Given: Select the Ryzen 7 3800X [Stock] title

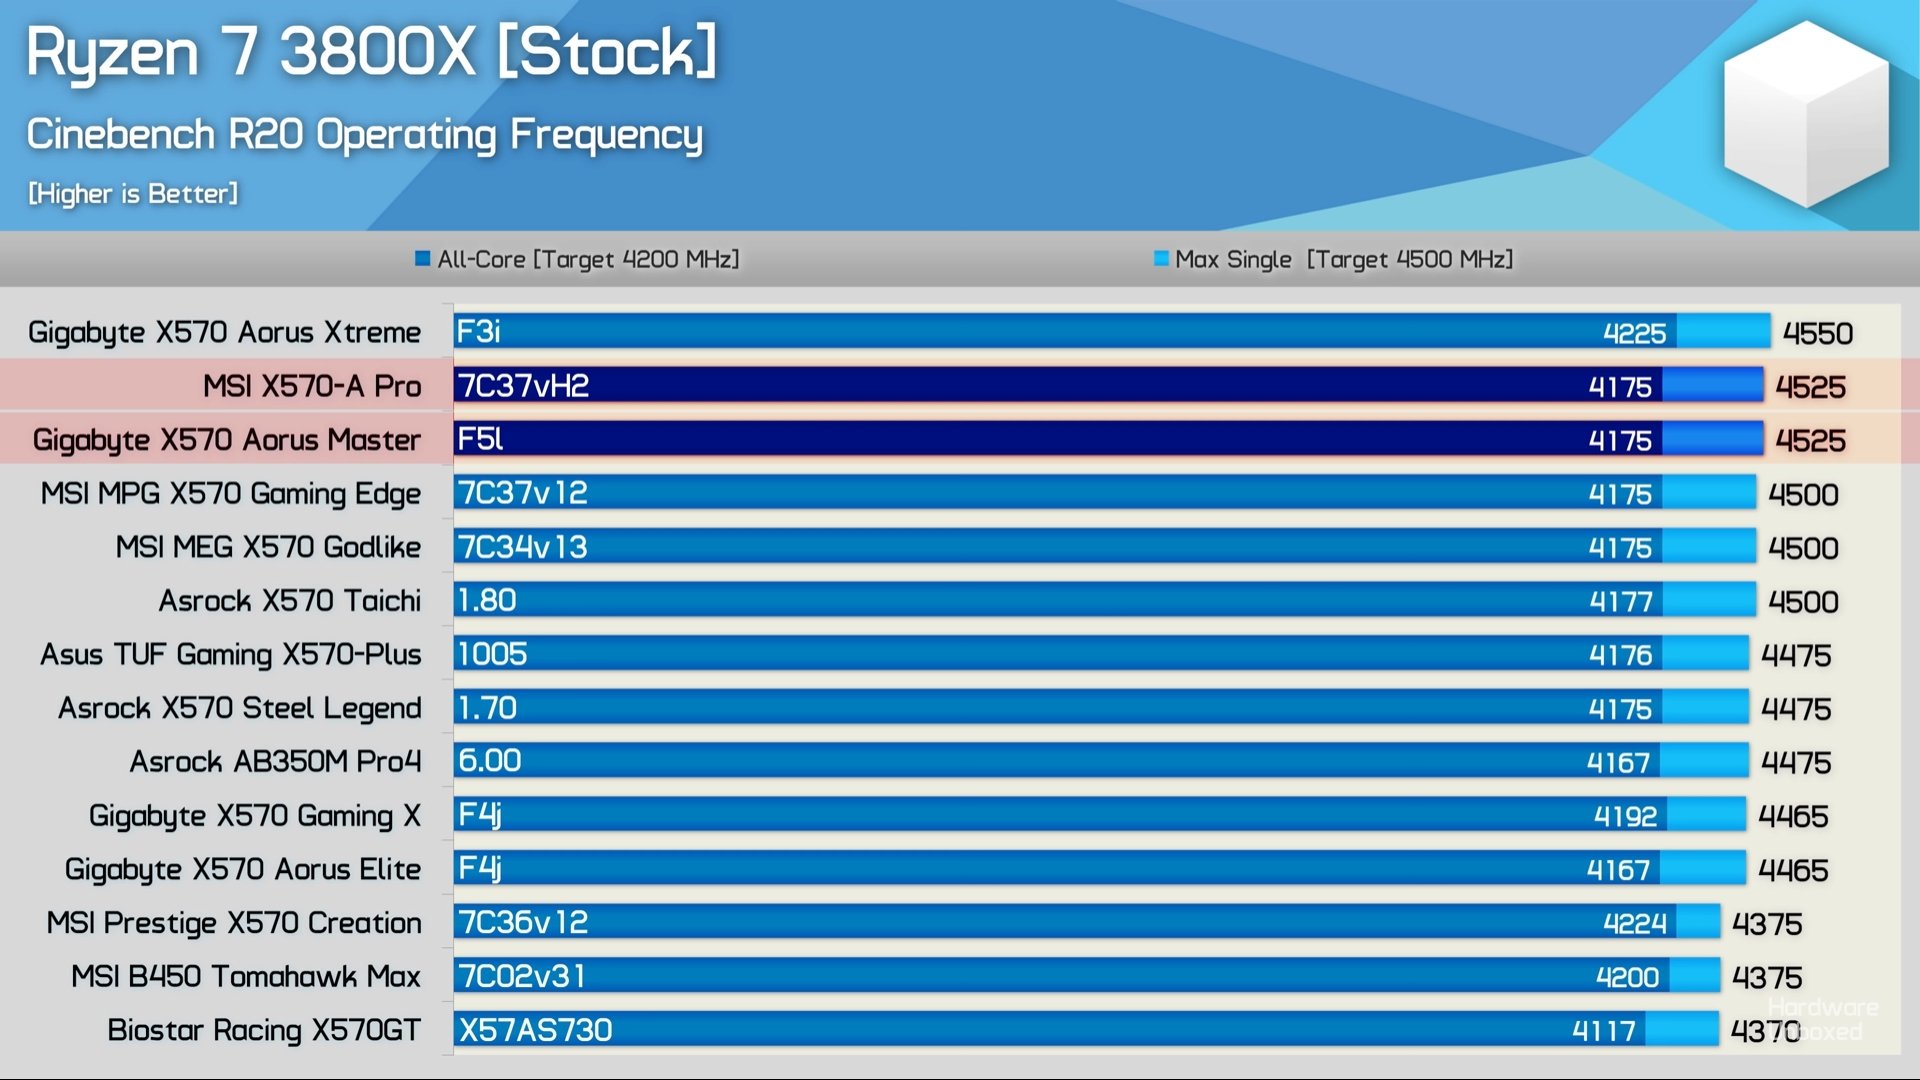Looking at the screenshot, I should pyautogui.click(x=371, y=52).
